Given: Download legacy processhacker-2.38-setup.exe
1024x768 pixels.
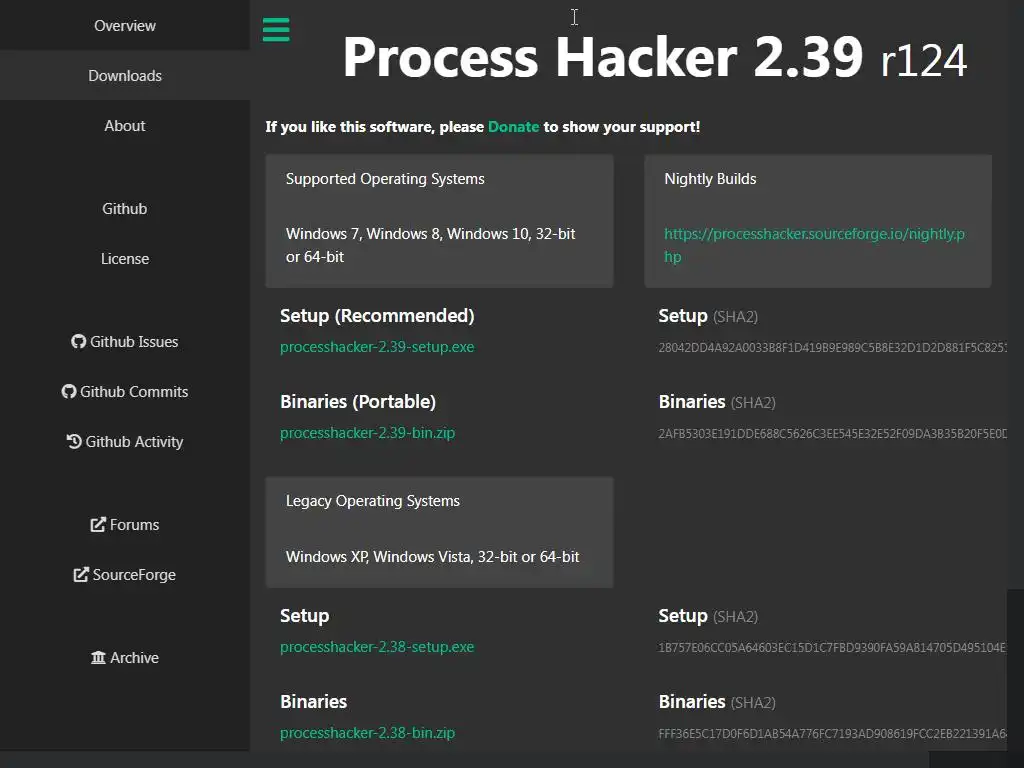Looking at the screenshot, I should pos(377,647).
